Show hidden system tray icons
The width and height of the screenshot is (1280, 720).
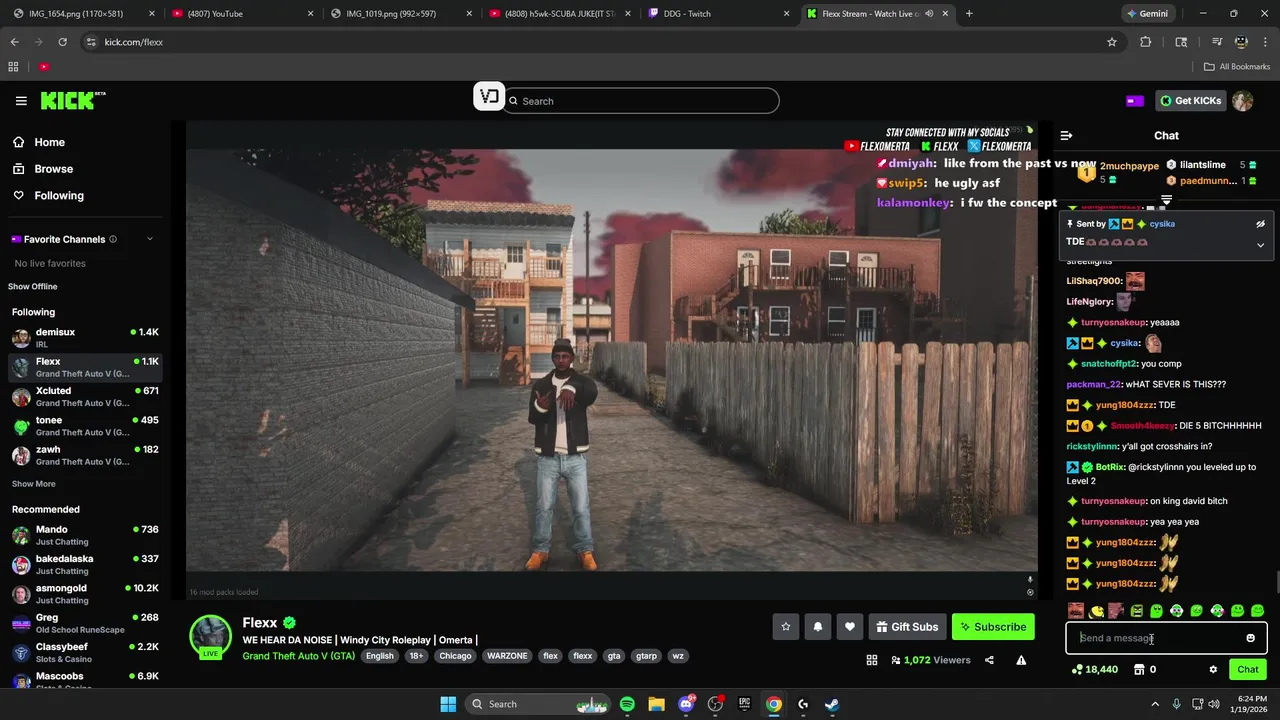click(1154, 704)
